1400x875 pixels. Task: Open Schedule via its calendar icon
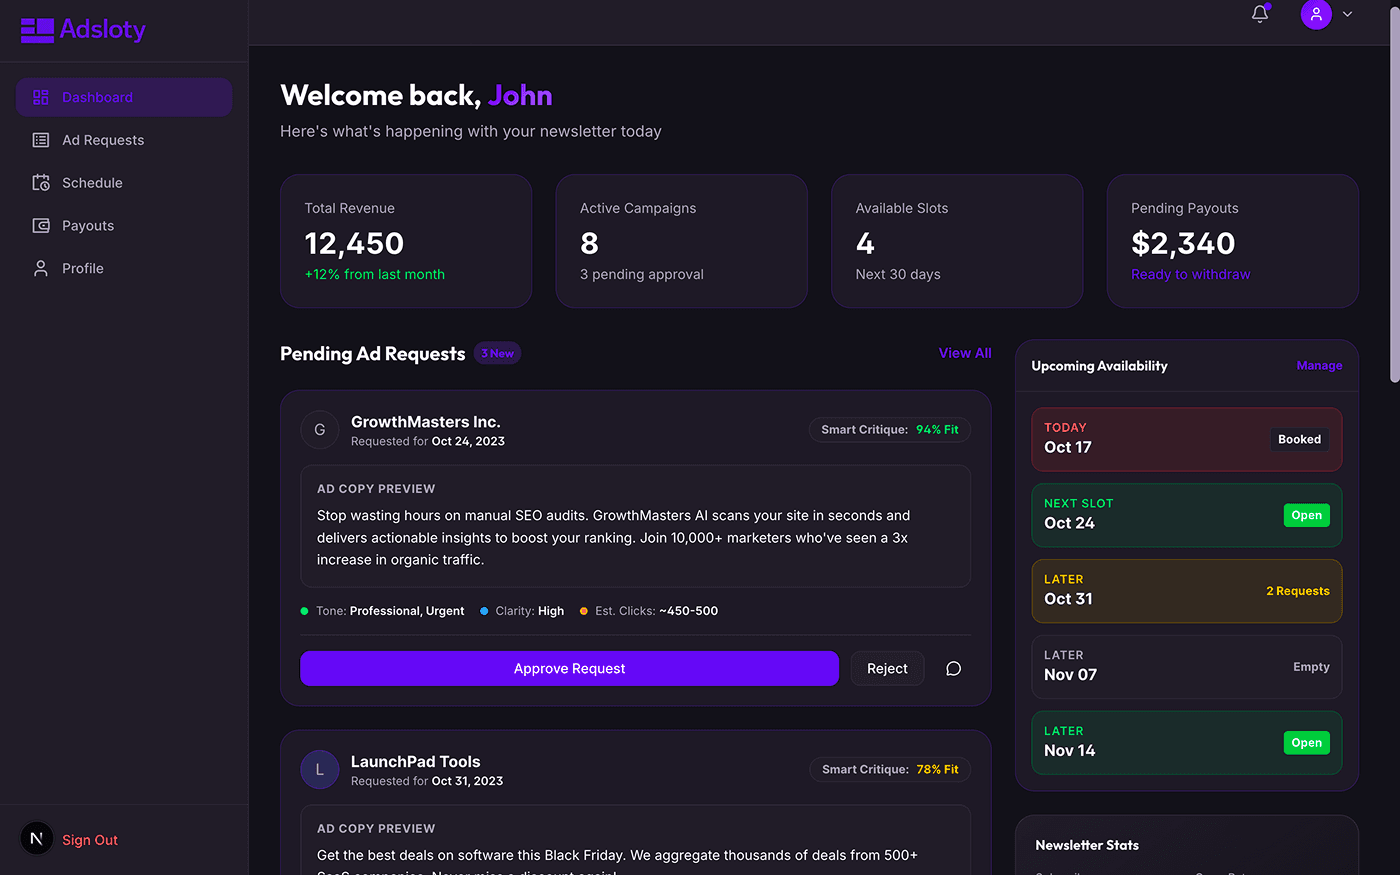40,182
